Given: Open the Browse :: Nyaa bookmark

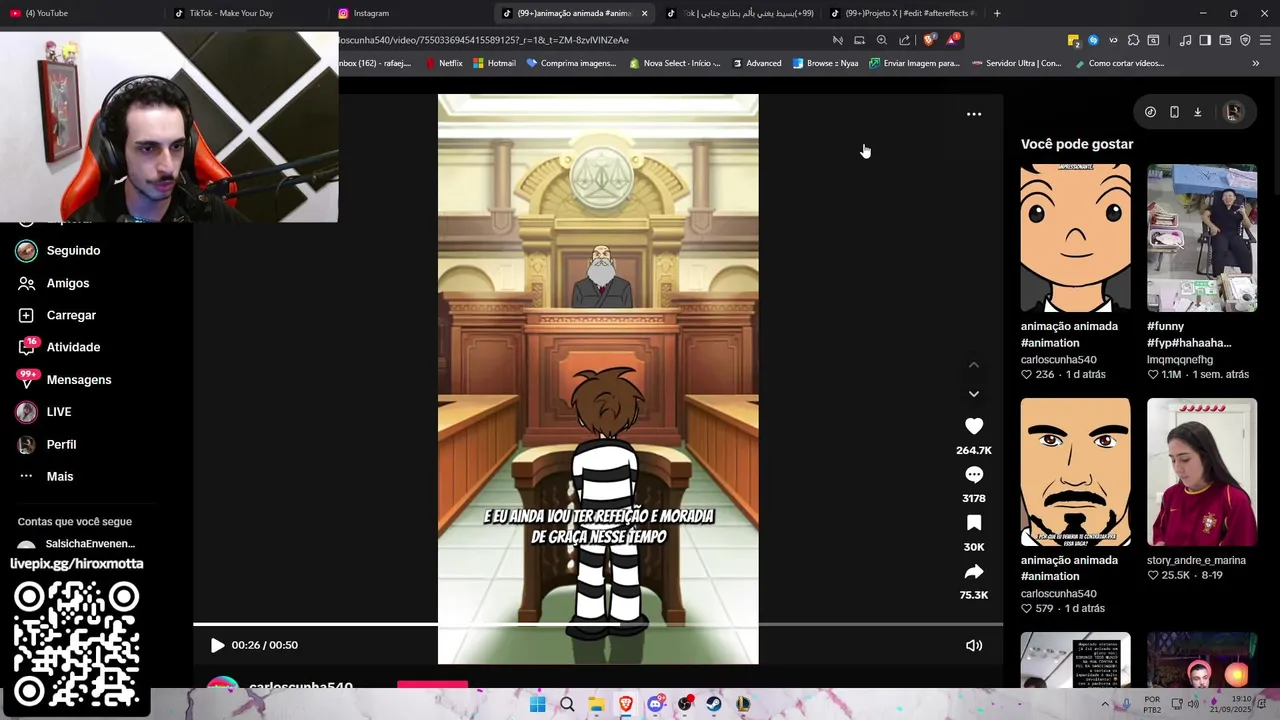Looking at the screenshot, I should pyautogui.click(x=825, y=63).
